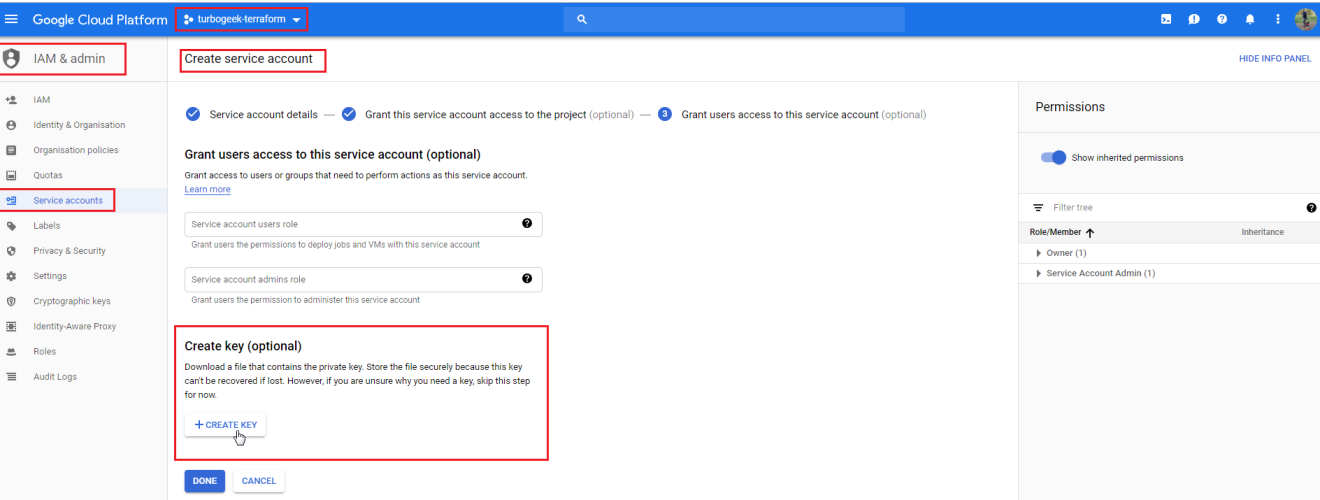Activate Cloud Shell icon in top bar

pos(1166,19)
